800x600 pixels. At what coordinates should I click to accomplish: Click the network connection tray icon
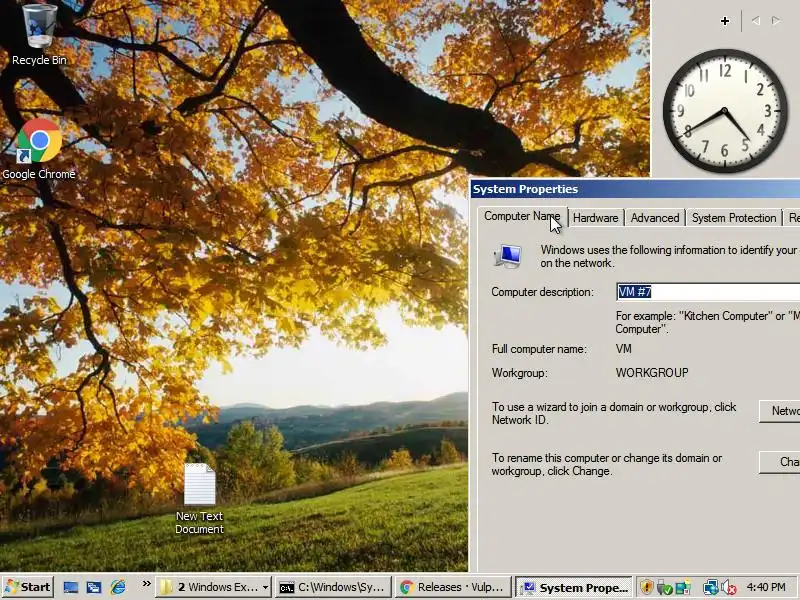(710, 587)
